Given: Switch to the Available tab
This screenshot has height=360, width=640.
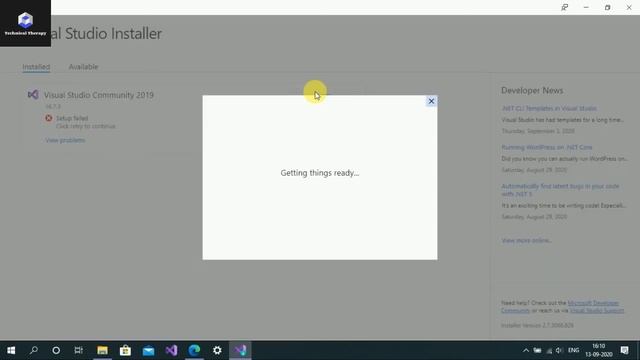Looking at the screenshot, I should point(83,67).
